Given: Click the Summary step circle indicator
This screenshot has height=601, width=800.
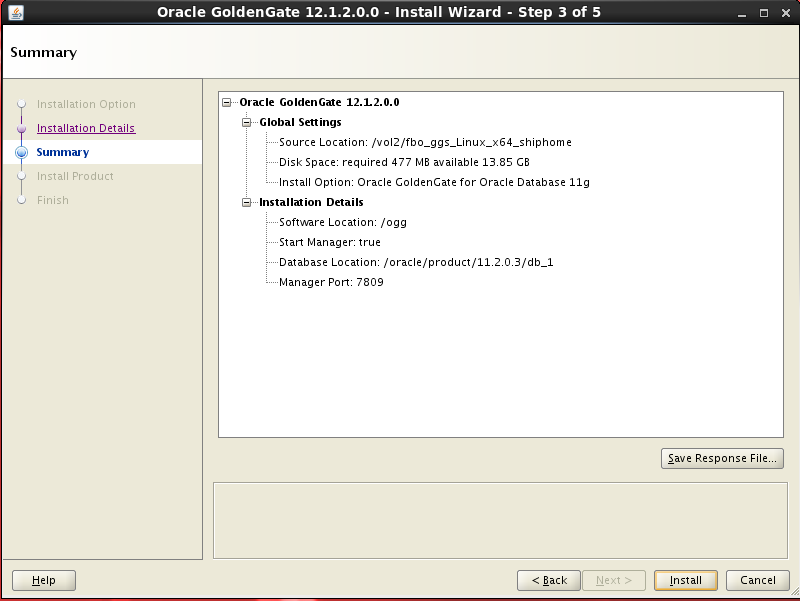Looking at the screenshot, I should click(21, 152).
